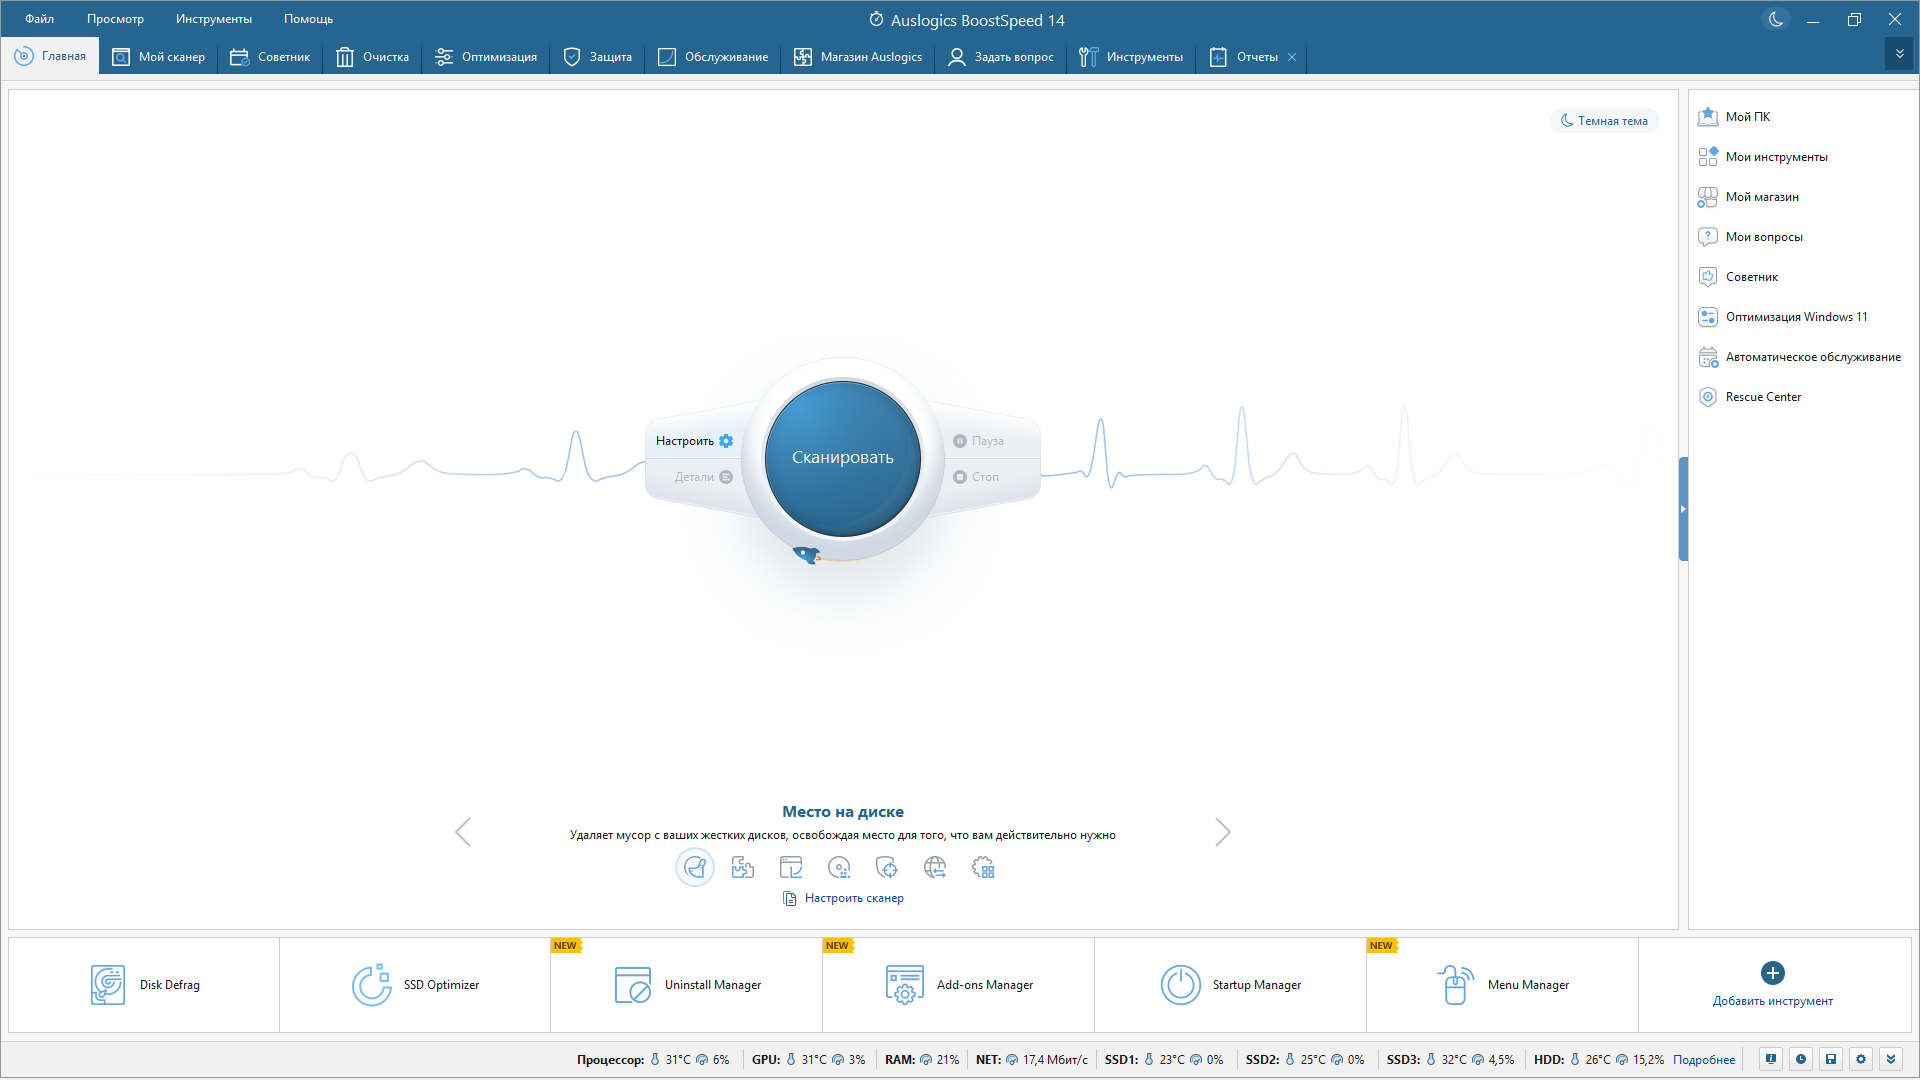Select the globe internet scanner icon

[935, 868]
